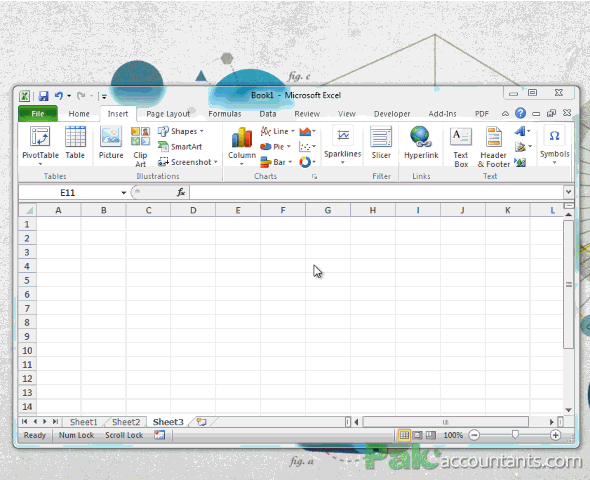This screenshot has height=480, width=590.
Task: Open the WordArt dropdown
Action: [523, 131]
